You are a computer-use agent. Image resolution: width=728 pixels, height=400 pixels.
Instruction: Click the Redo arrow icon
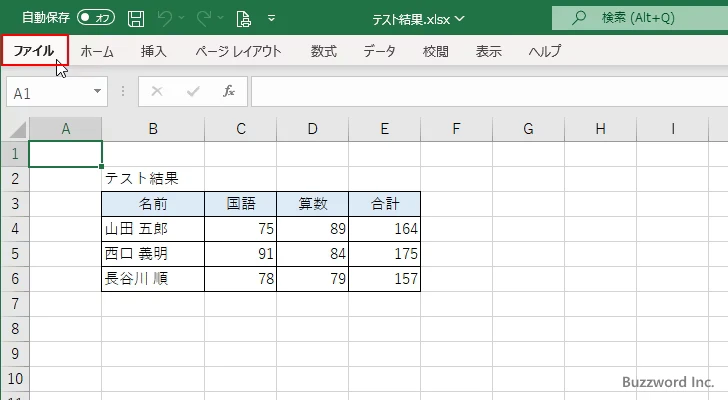click(203, 18)
